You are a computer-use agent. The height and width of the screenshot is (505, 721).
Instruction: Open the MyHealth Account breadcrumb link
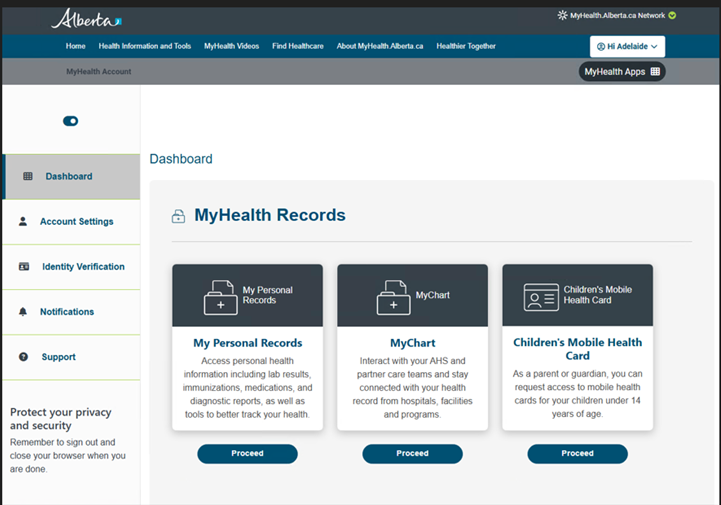click(98, 72)
